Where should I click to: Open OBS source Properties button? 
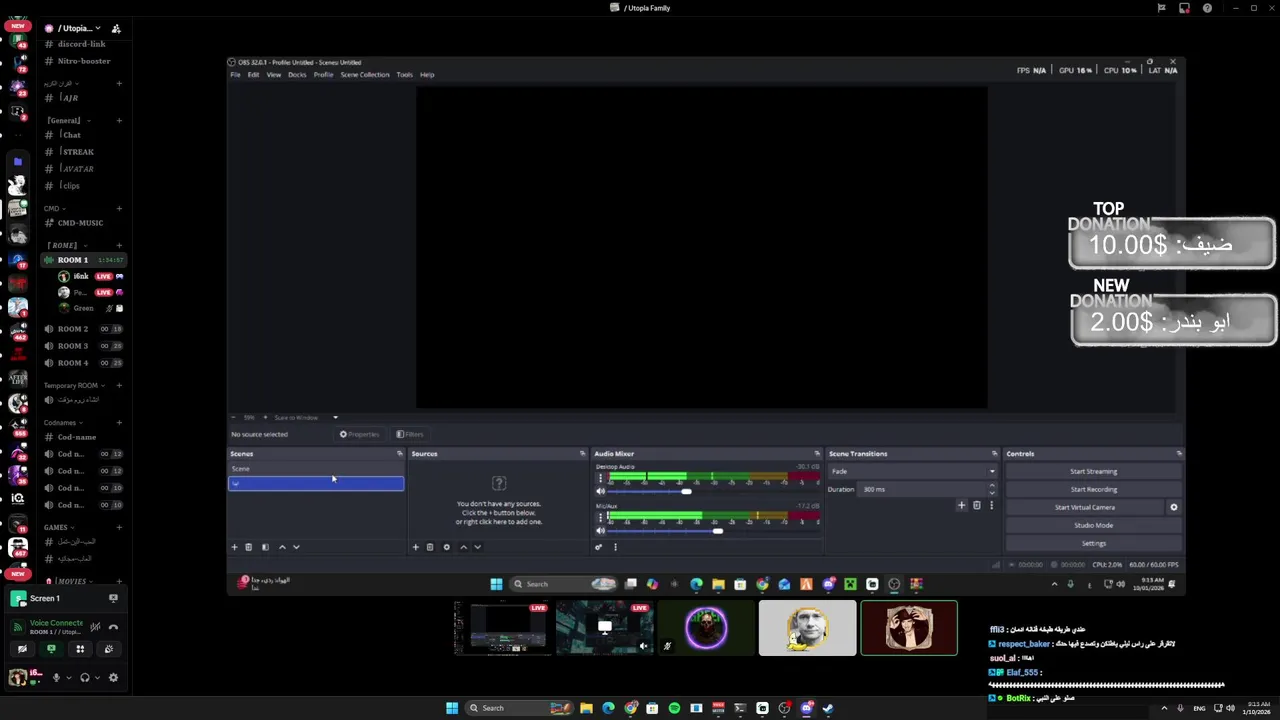coord(359,434)
